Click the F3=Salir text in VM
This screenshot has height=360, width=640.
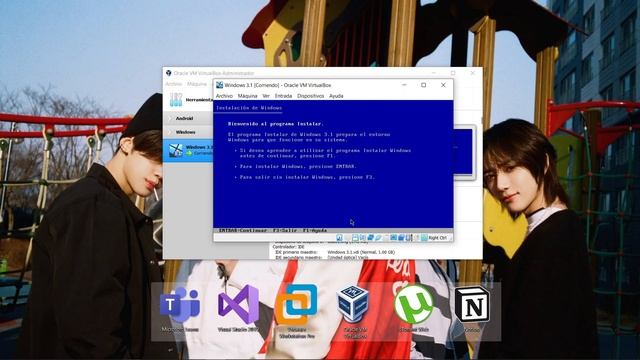coord(285,231)
